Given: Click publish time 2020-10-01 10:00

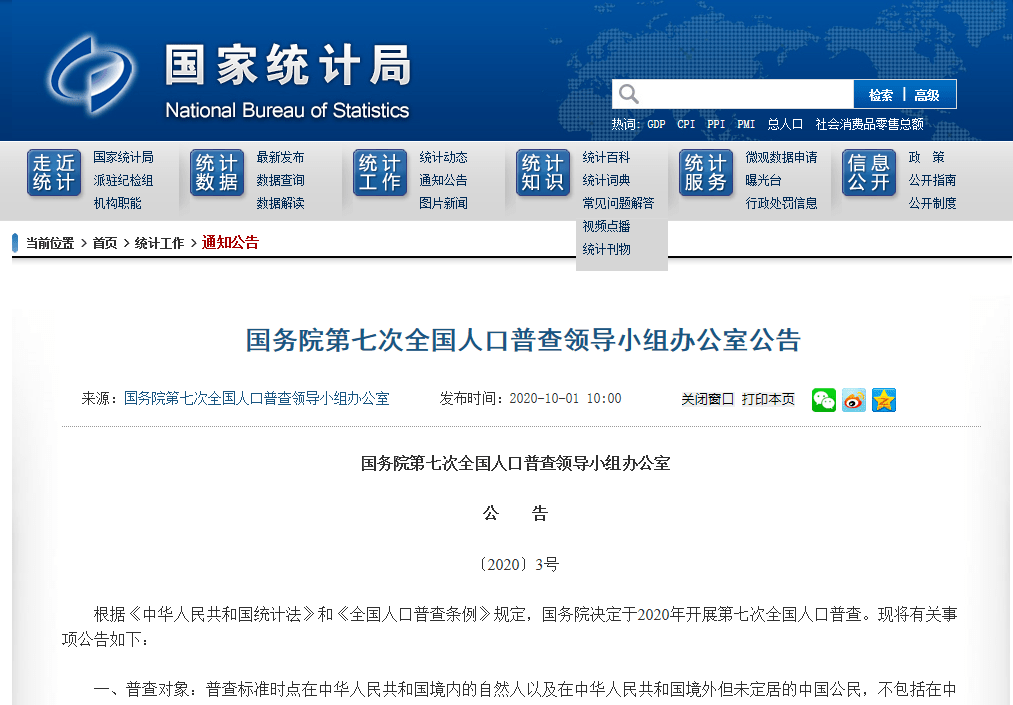Looking at the screenshot, I should tap(565, 399).
